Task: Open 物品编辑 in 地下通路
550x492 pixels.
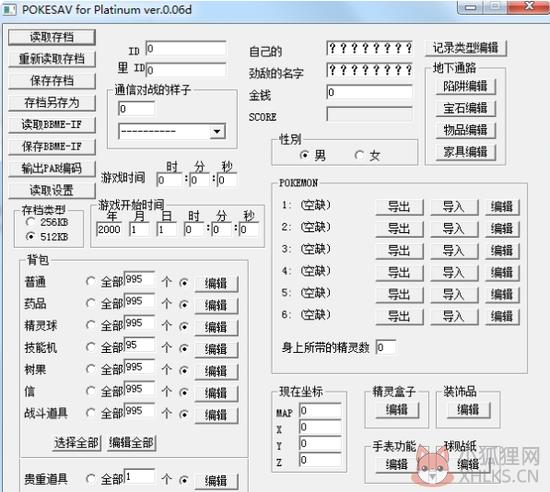Action: click(465, 130)
